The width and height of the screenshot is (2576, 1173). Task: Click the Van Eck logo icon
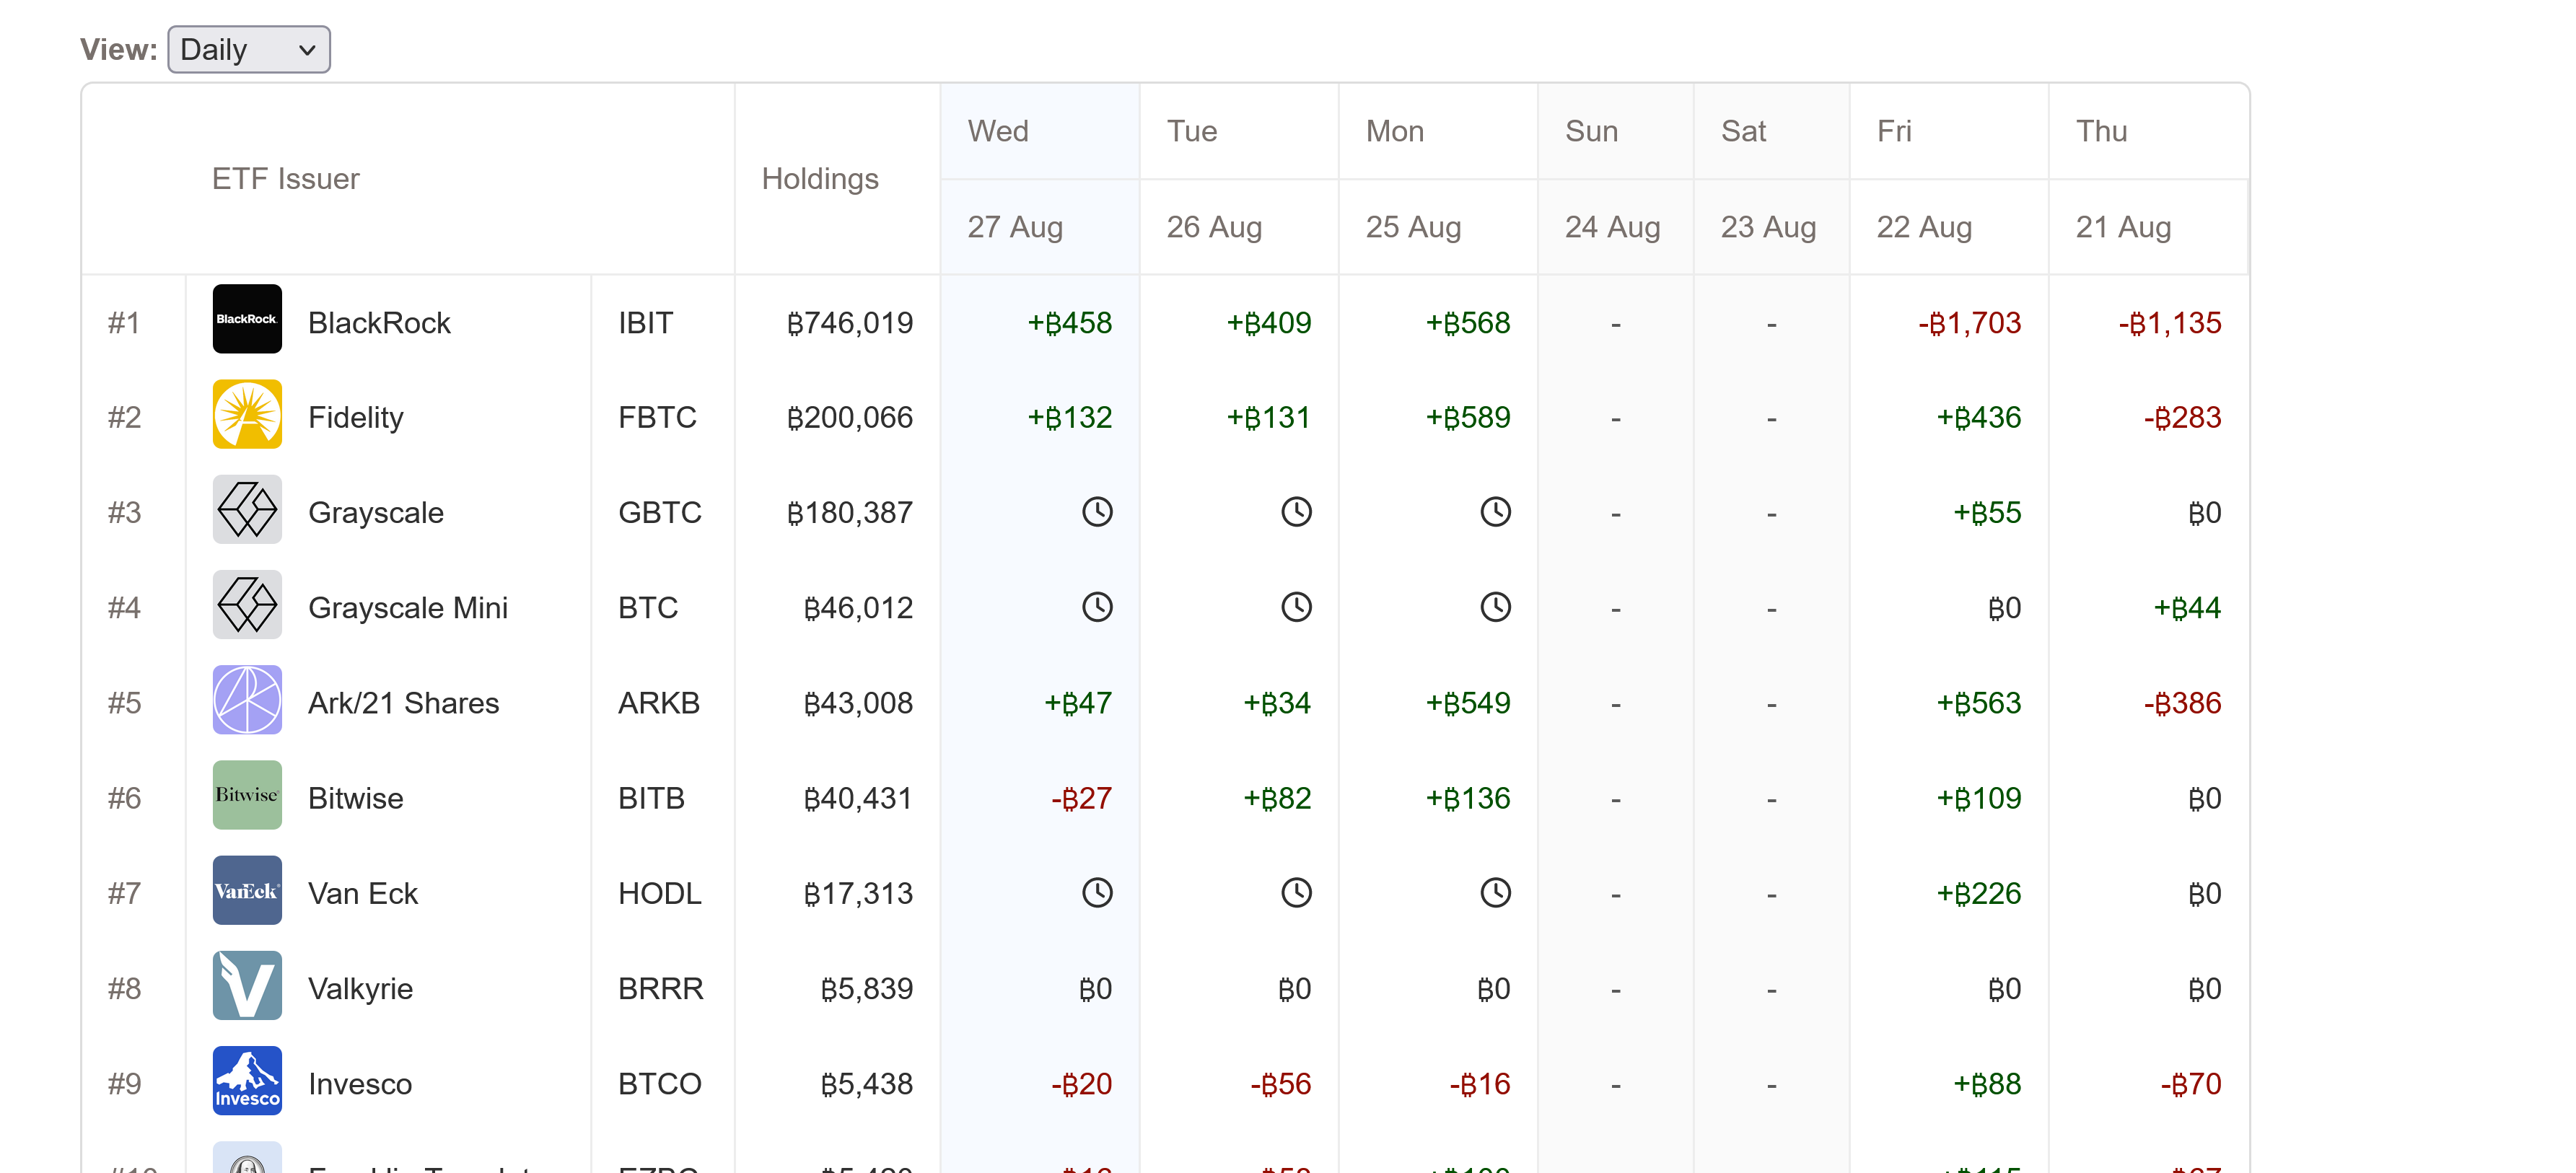[247, 890]
